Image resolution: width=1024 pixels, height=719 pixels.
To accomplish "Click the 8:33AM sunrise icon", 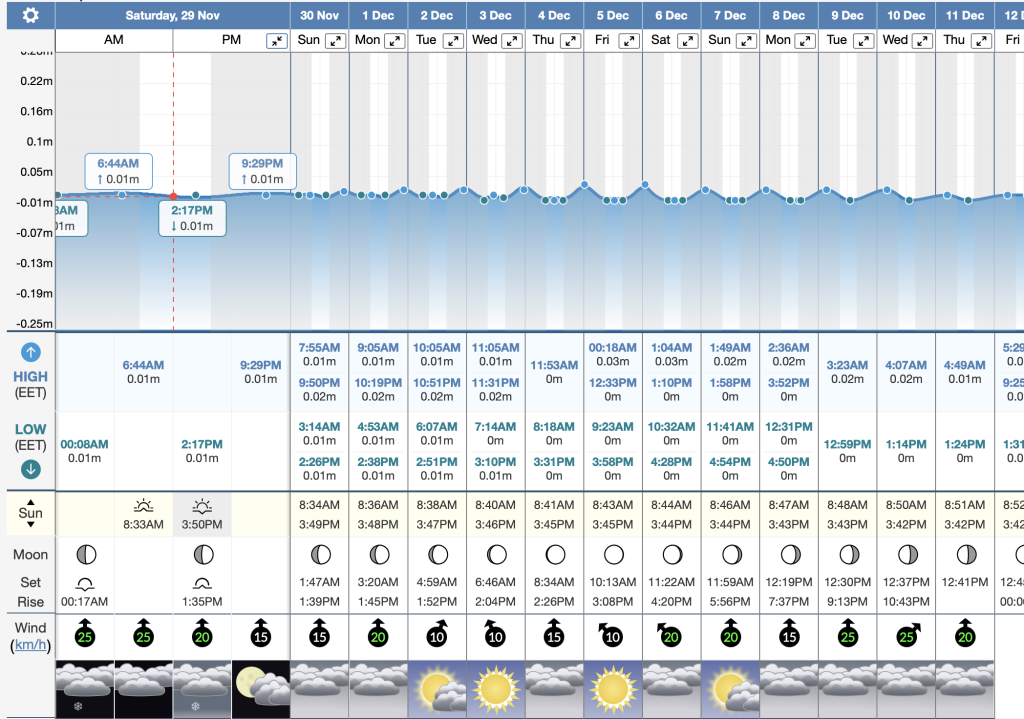I will [x=144, y=506].
